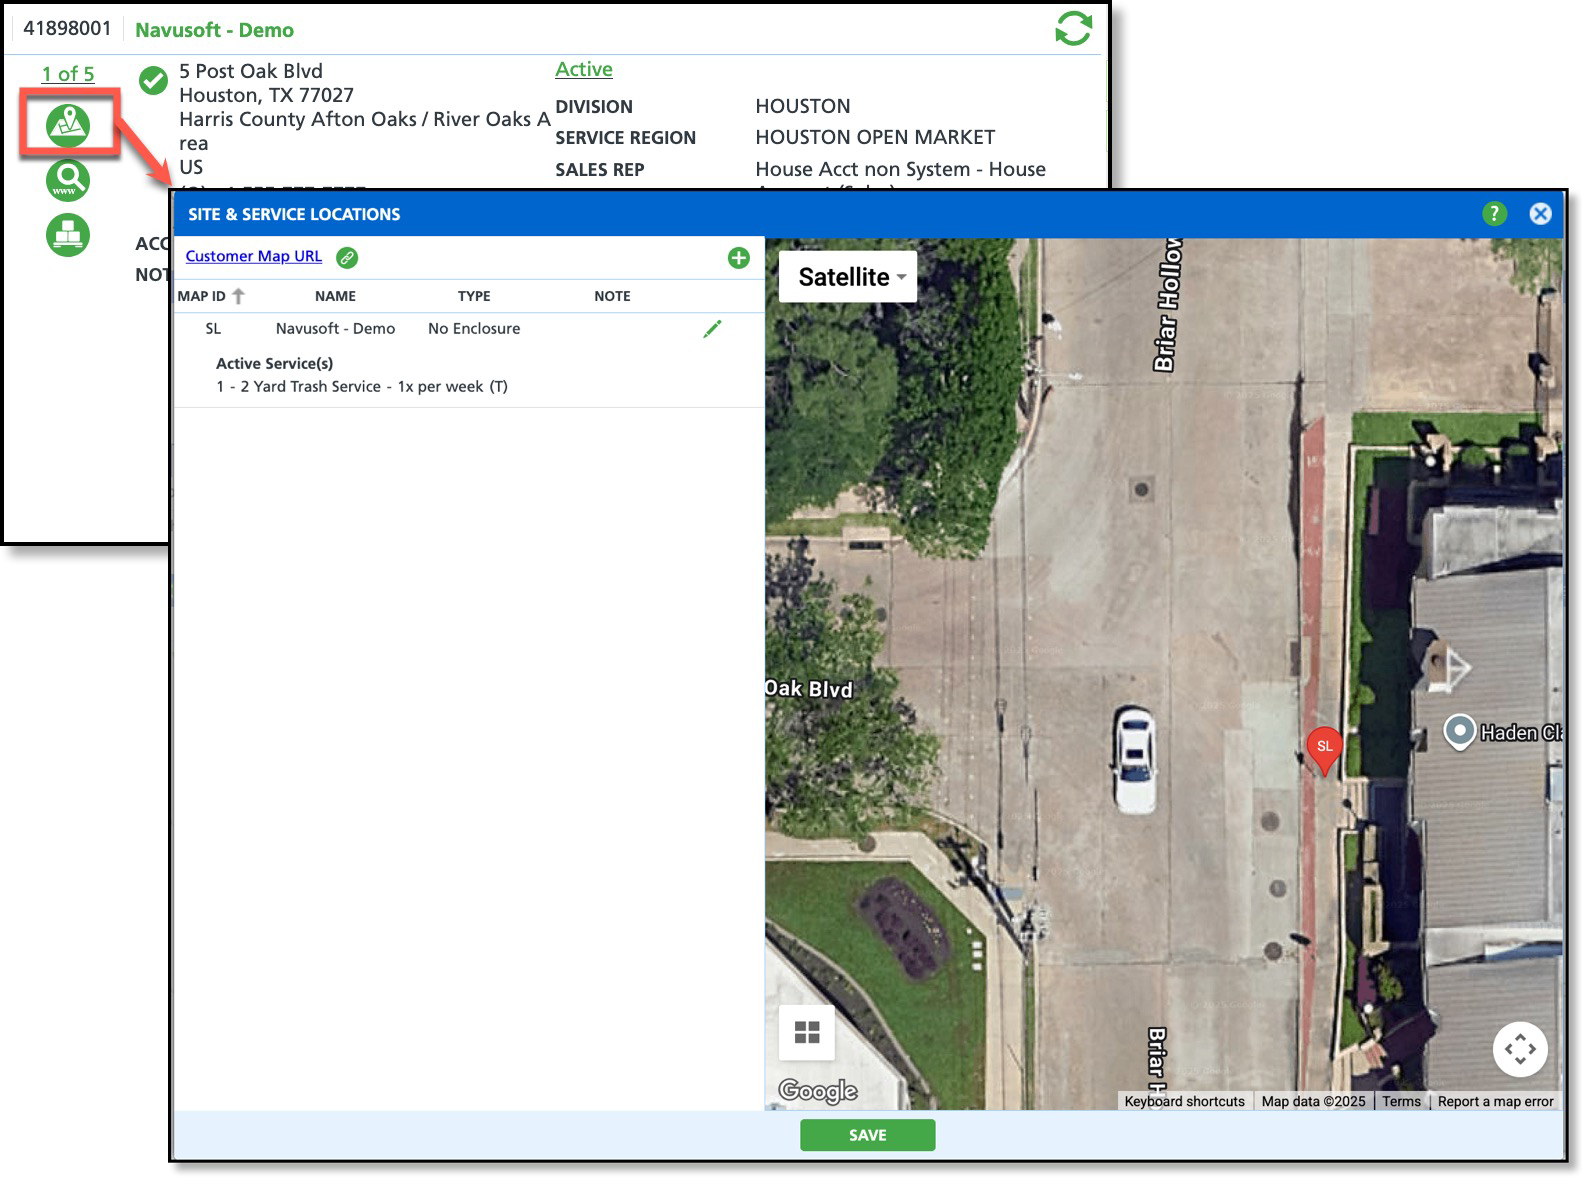
Task: Edit the SL Navusoft - Demo row
Action: click(x=712, y=329)
